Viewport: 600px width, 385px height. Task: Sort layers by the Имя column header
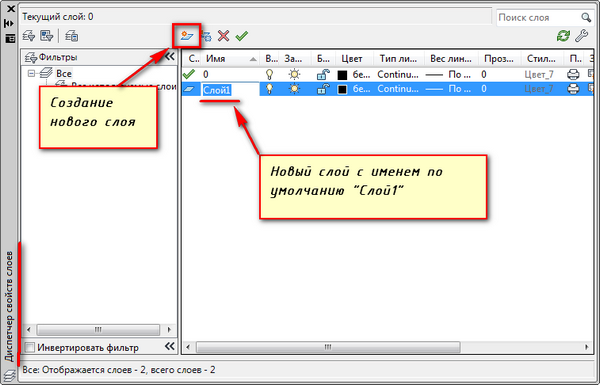click(x=231, y=59)
